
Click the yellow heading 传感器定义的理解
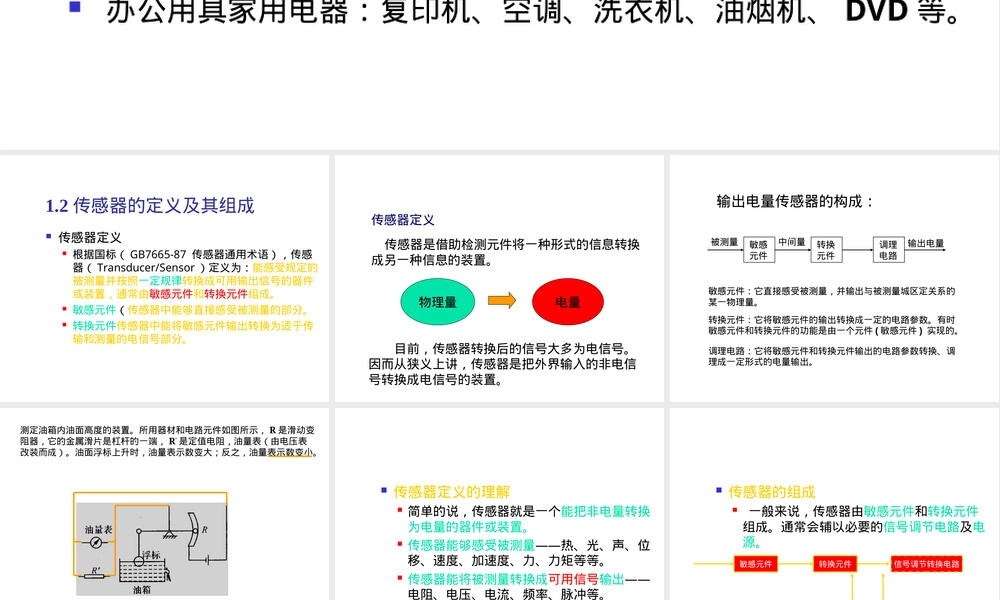point(452,492)
